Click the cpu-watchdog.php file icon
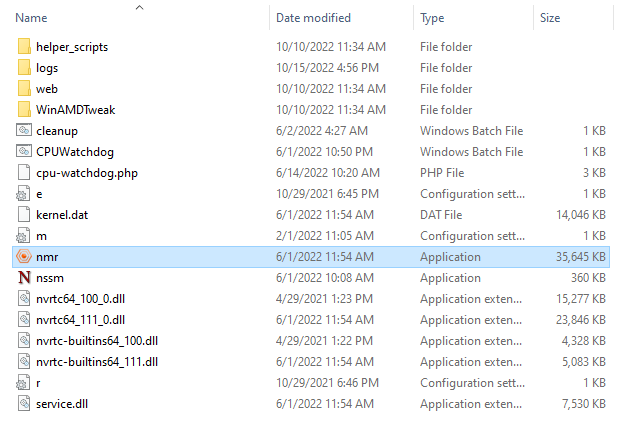Screen dimensions: 638x425 (24, 173)
